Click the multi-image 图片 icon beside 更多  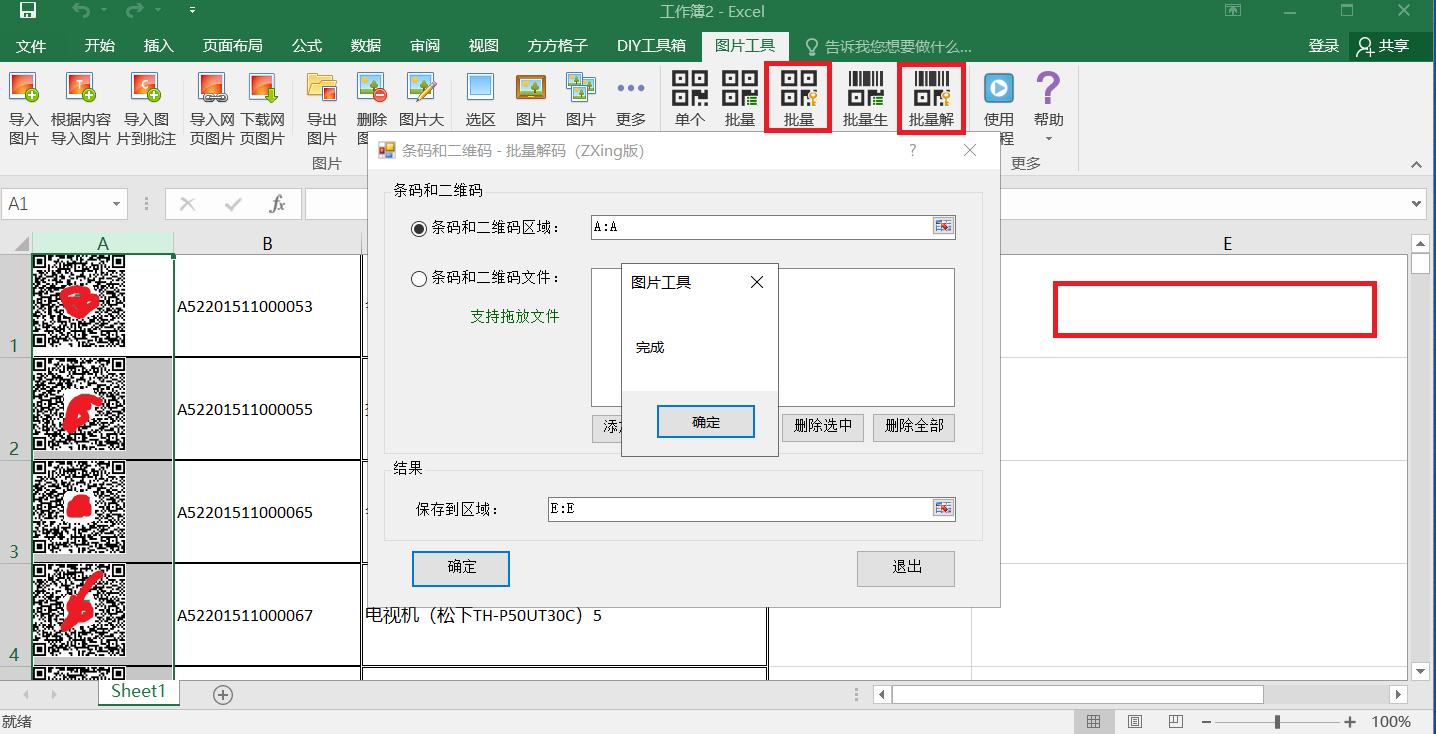tap(581, 88)
